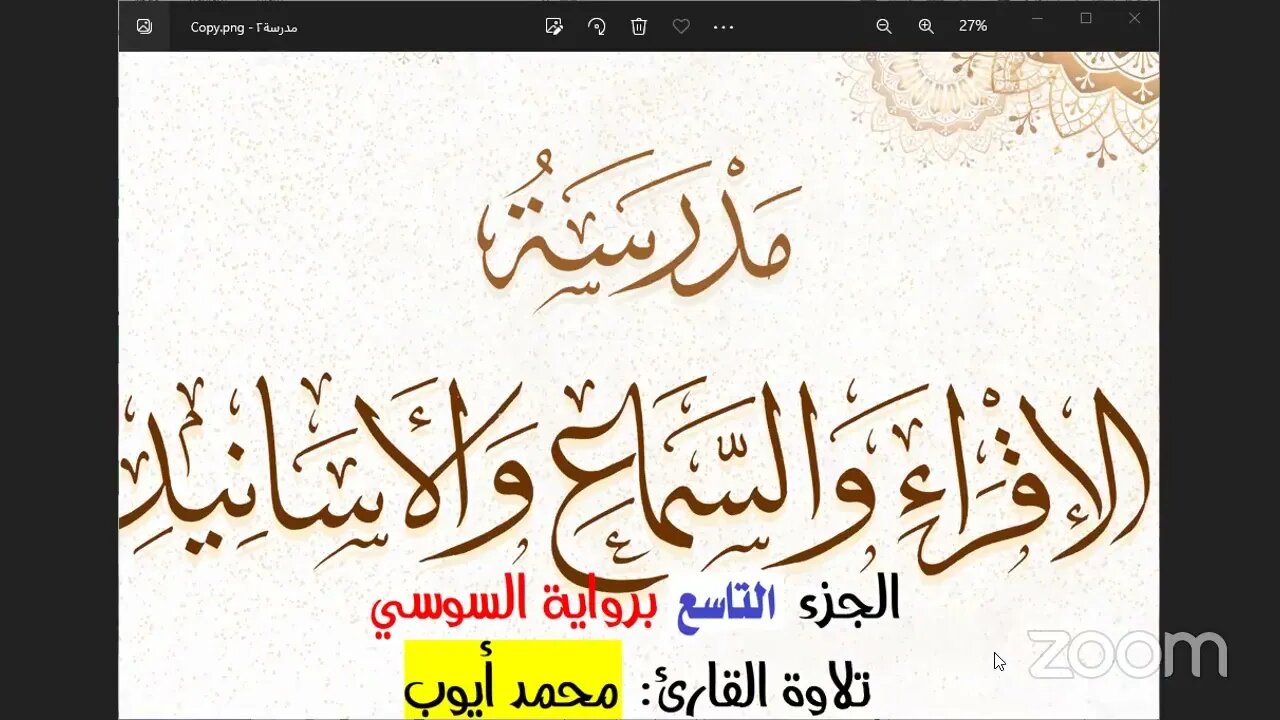The width and height of the screenshot is (1280, 720).
Task: Click the file name Copy.png title text
Action: point(244,27)
